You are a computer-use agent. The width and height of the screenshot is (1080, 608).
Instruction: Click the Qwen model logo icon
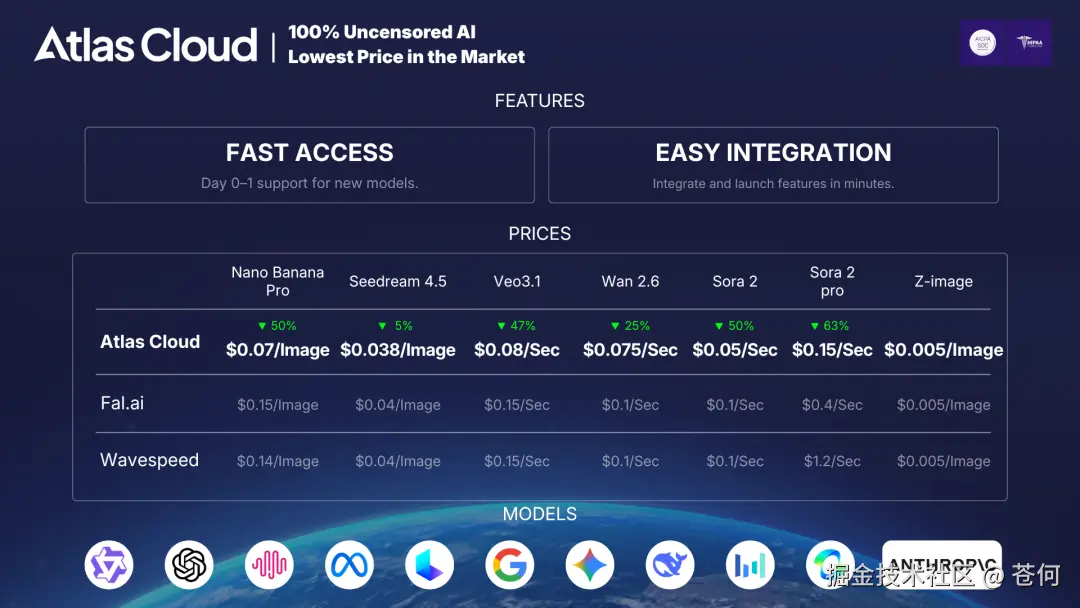coord(109,566)
